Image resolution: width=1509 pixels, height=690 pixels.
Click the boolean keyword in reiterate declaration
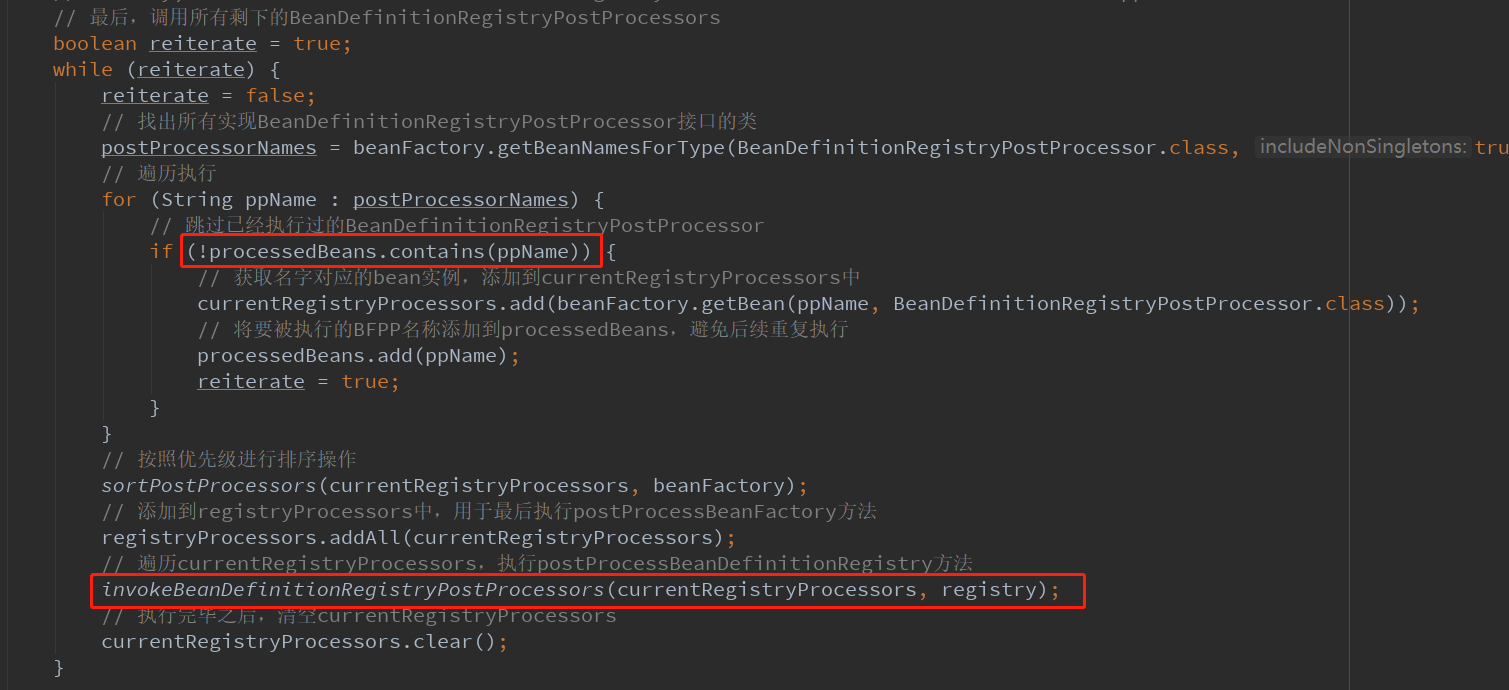[x=95, y=43]
